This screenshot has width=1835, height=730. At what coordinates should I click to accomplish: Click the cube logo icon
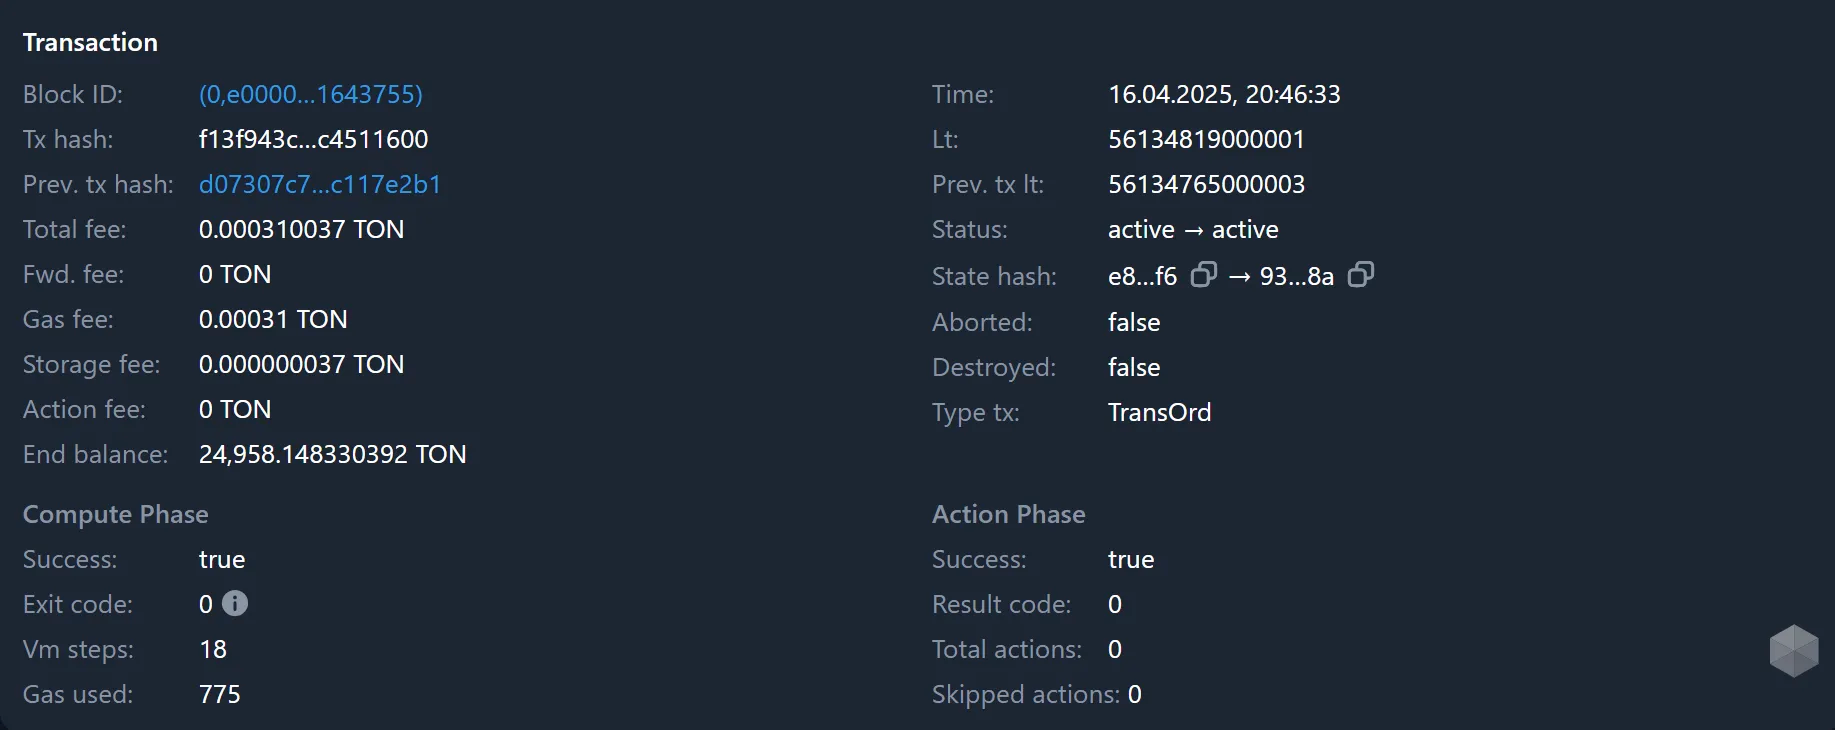pyautogui.click(x=1793, y=651)
